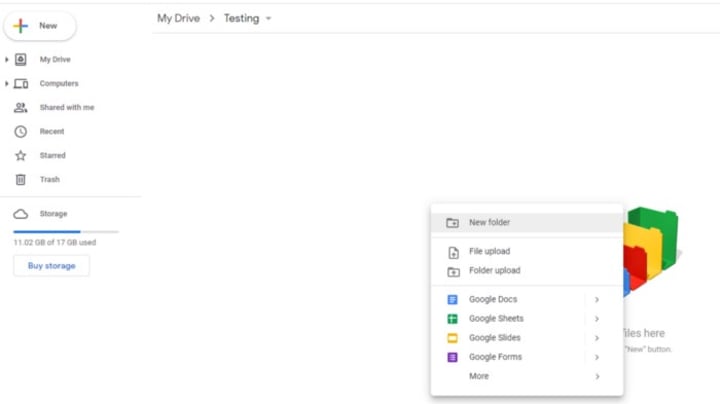720x404 pixels.
Task: Expand Google Forms submenu arrow
Action: point(597,357)
